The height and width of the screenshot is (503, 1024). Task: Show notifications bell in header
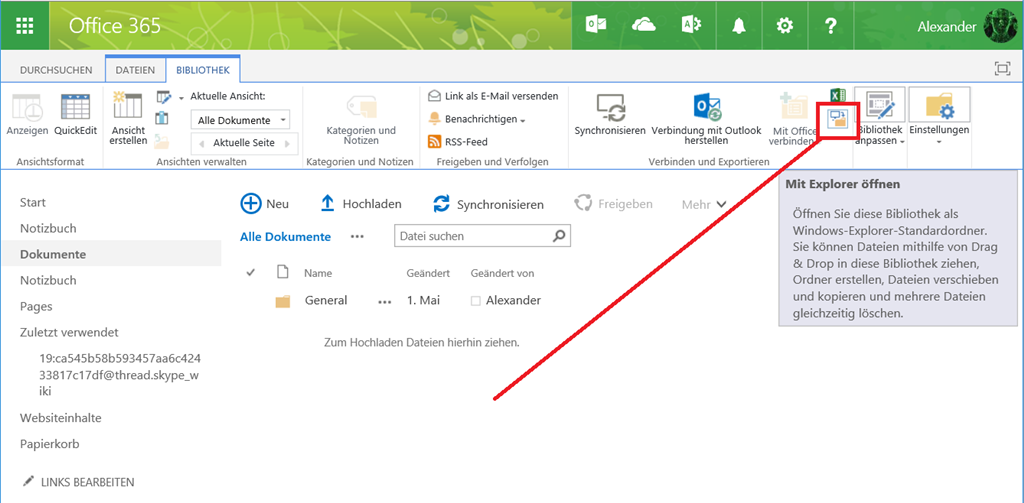tap(739, 25)
